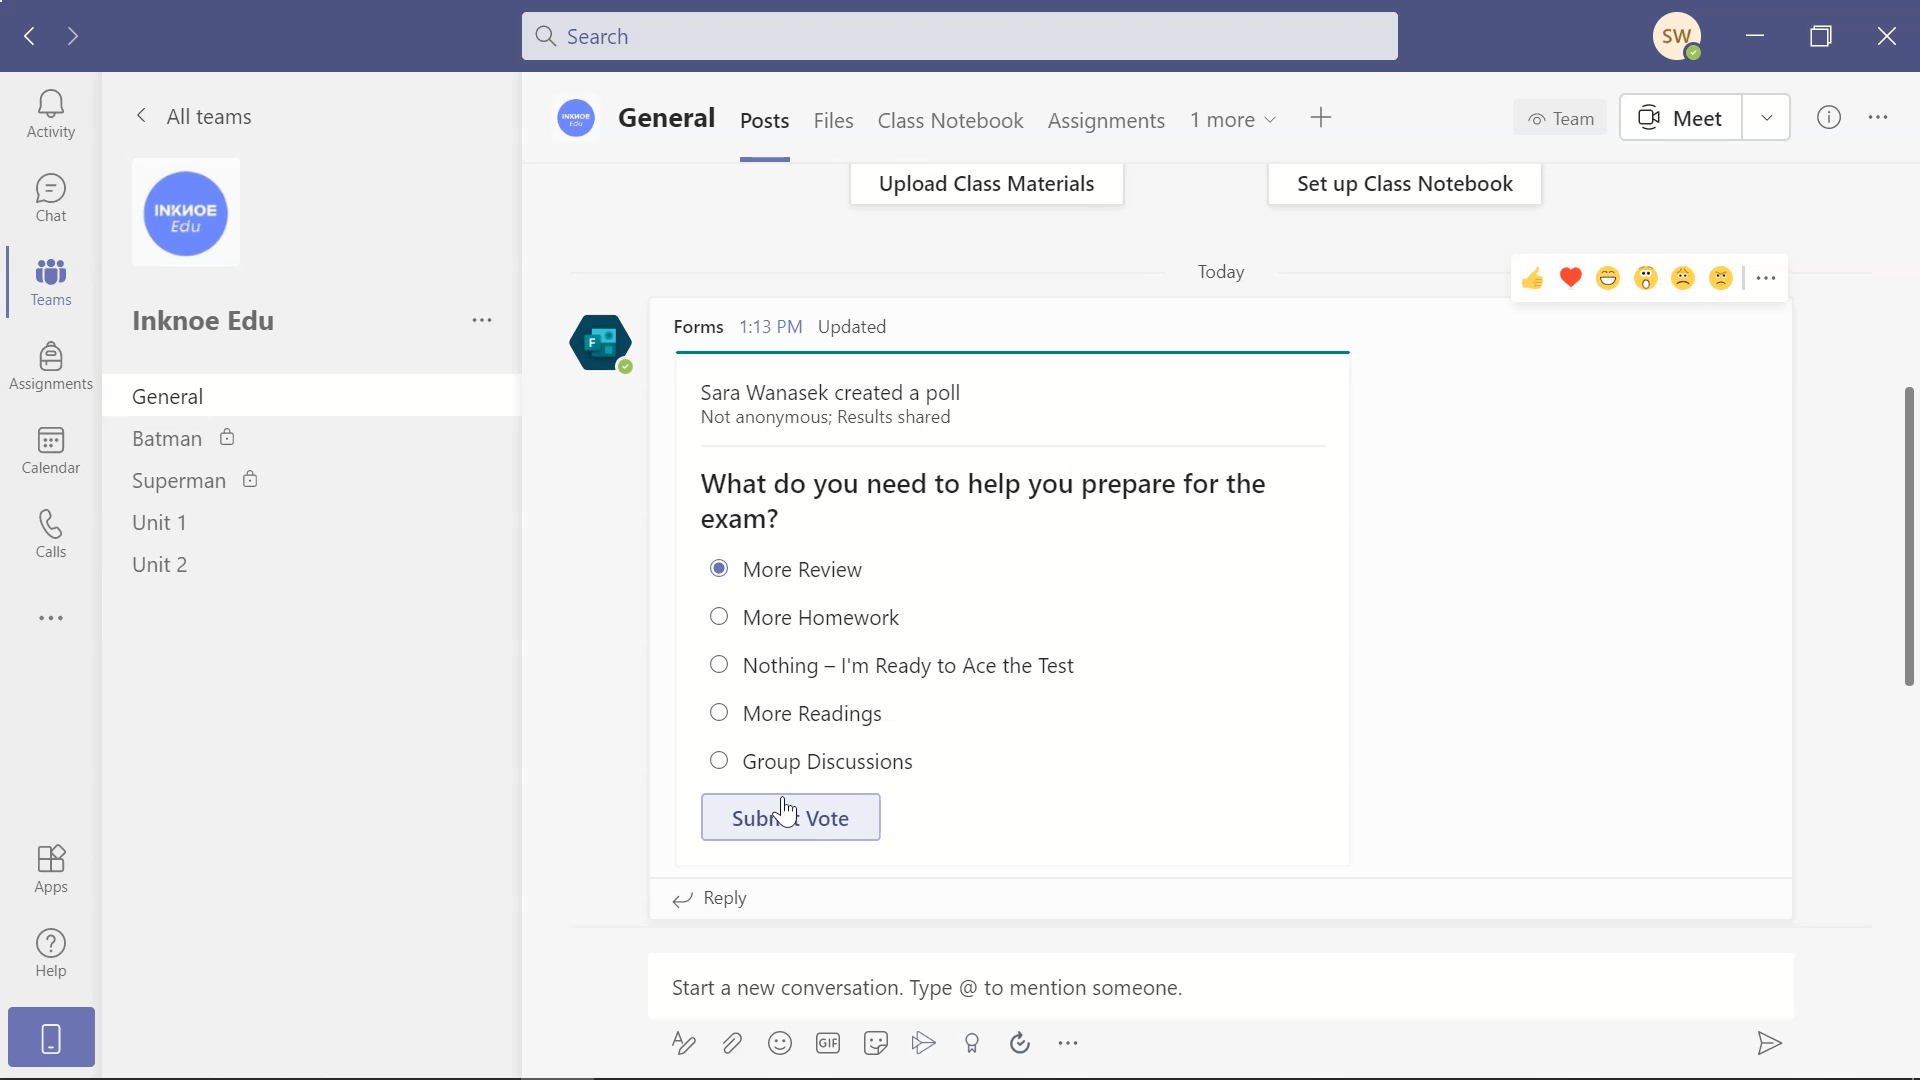
Task: Select More Review radio button
Action: pyautogui.click(x=717, y=568)
